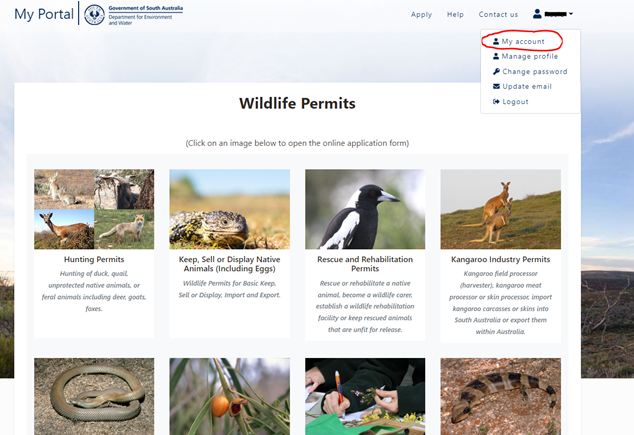
Task: Select Change password from dropdown menu
Action: pyautogui.click(x=534, y=72)
